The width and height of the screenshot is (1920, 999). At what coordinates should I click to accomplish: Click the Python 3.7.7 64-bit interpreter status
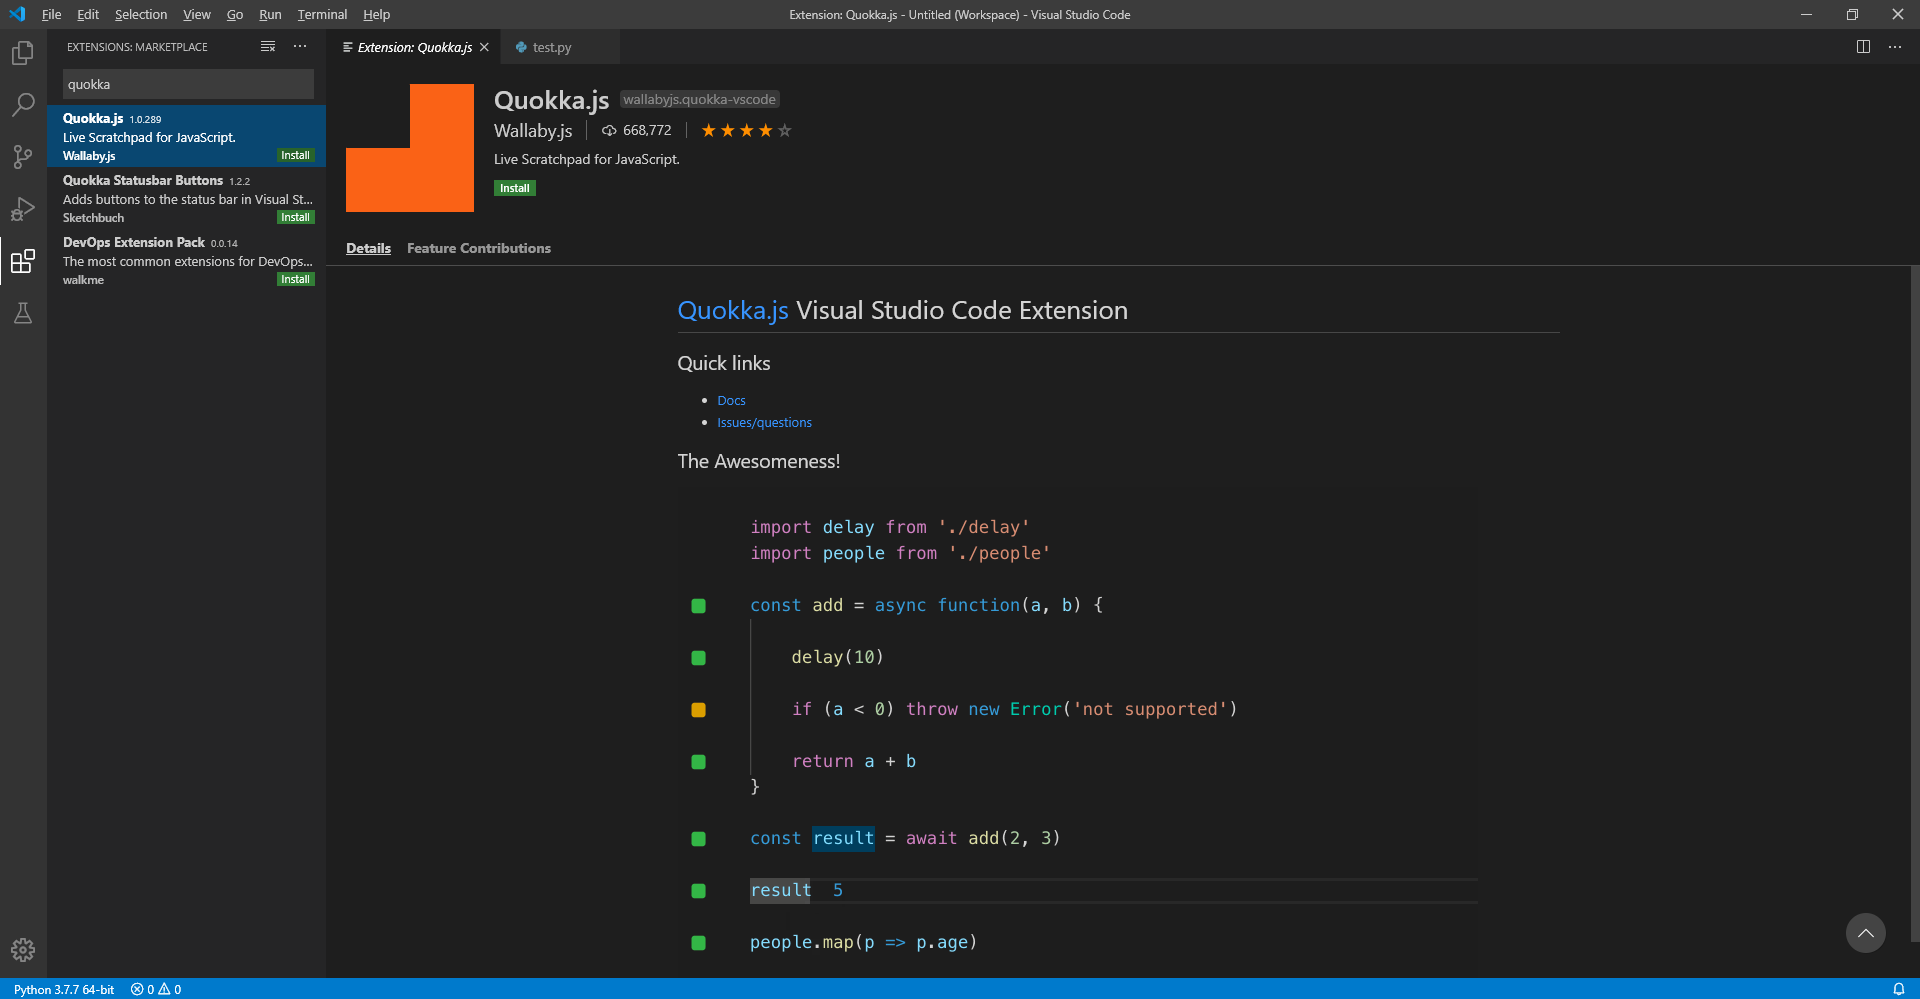64,989
